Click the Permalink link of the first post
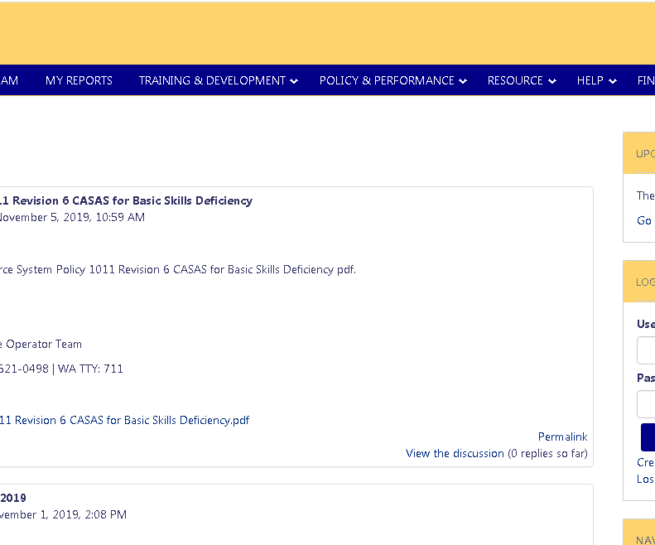This screenshot has width=655, height=545. coord(562,435)
